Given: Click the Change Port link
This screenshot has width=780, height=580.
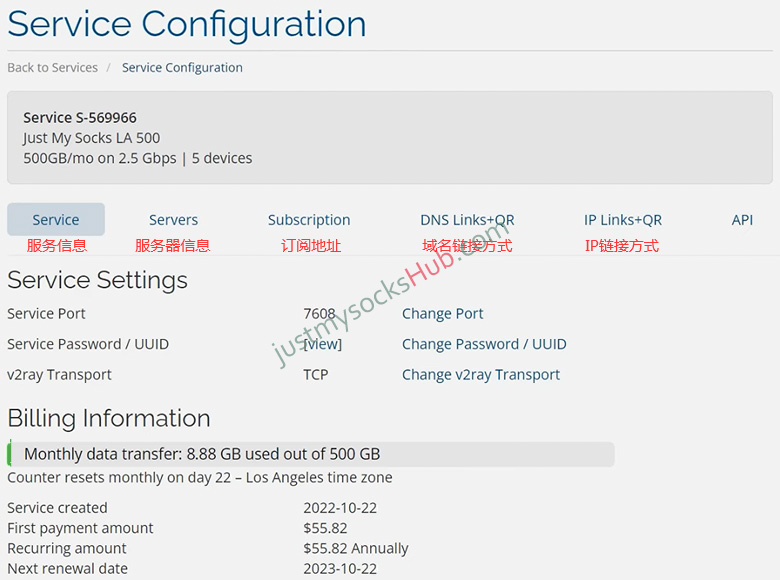Looking at the screenshot, I should point(443,314).
